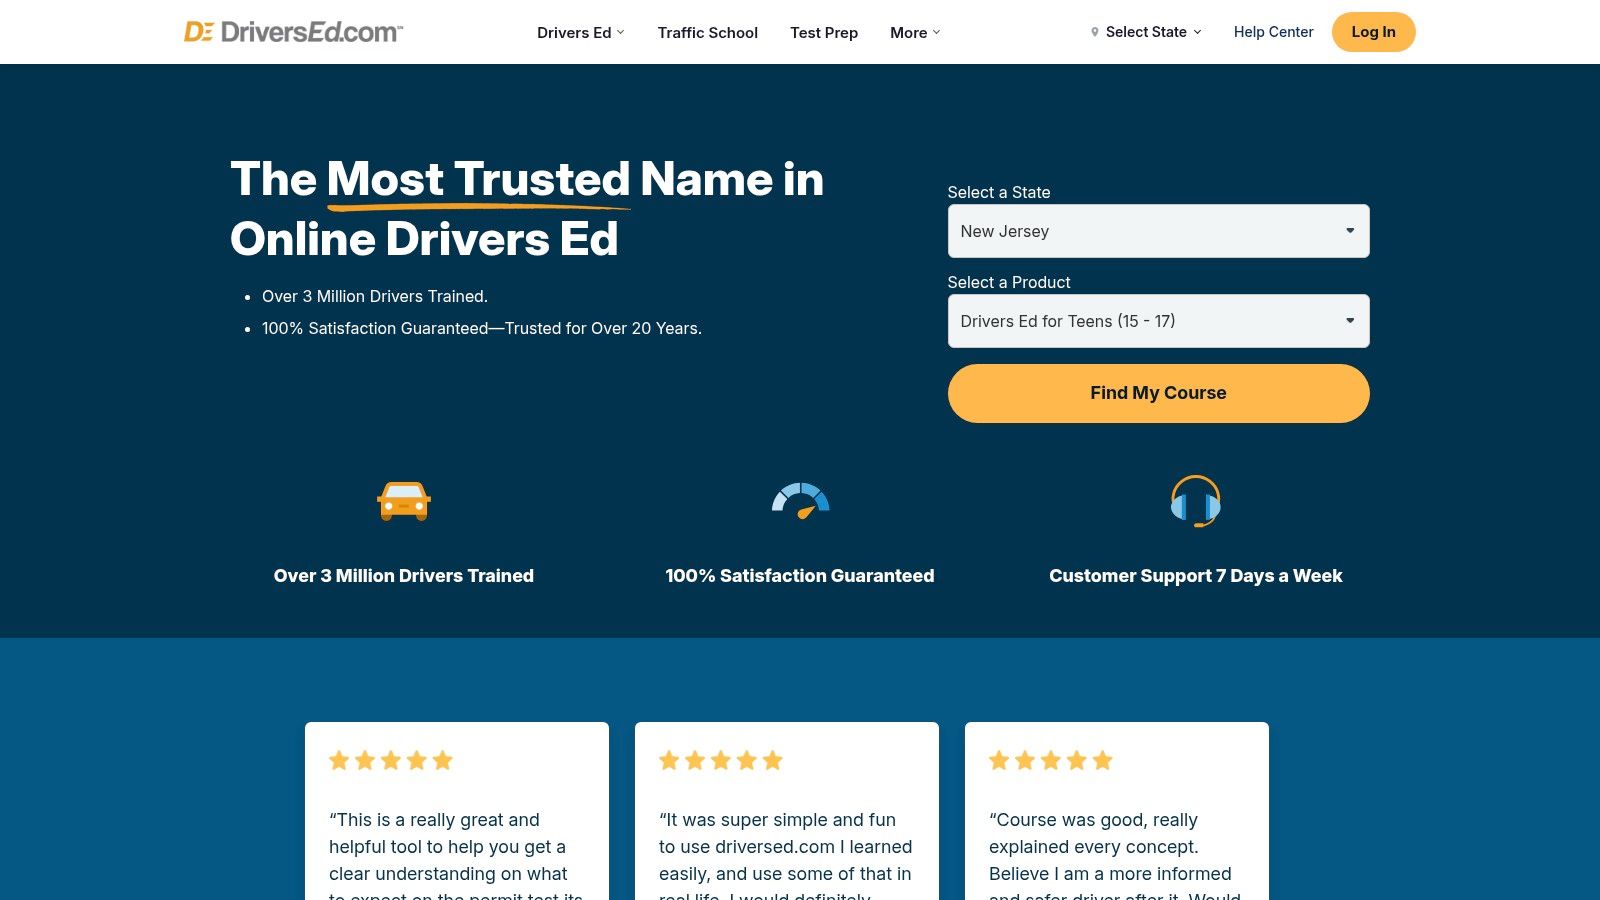Viewport: 1600px width, 900px height.
Task: Click bullet 'Over 3 Million Drivers Trained.'
Action: (375, 296)
